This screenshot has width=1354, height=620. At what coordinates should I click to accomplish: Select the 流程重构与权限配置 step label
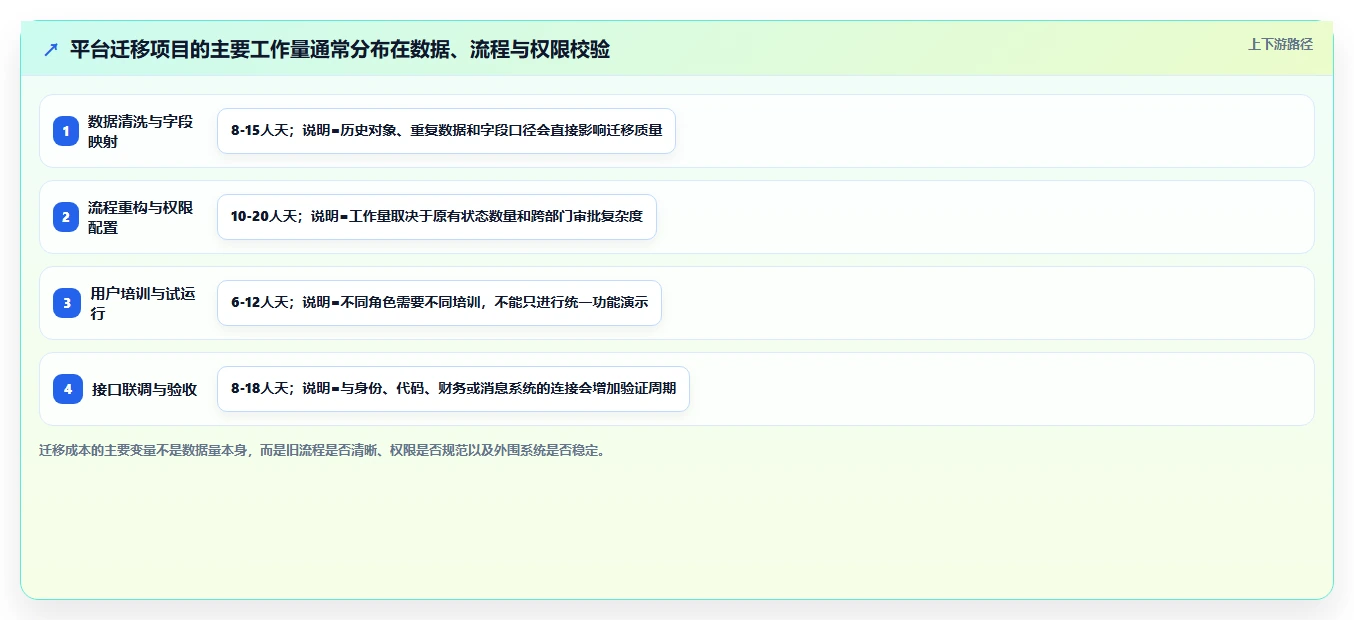tap(141, 217)
